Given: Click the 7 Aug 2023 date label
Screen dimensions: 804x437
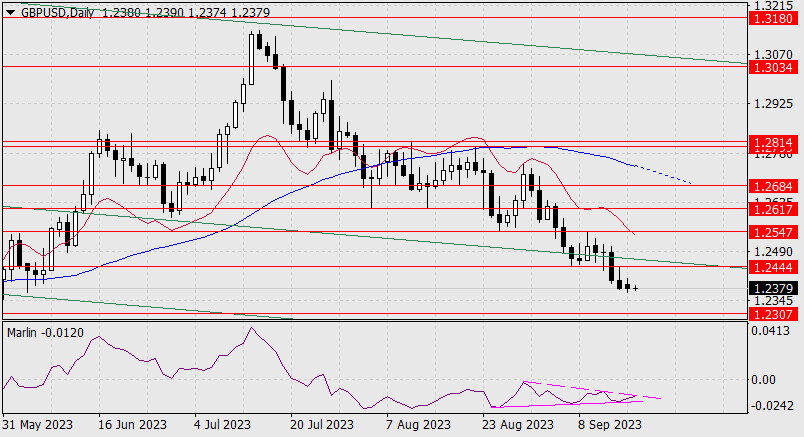Looking at the screenshot, I should pyautogui.click(x=418, y=425).
